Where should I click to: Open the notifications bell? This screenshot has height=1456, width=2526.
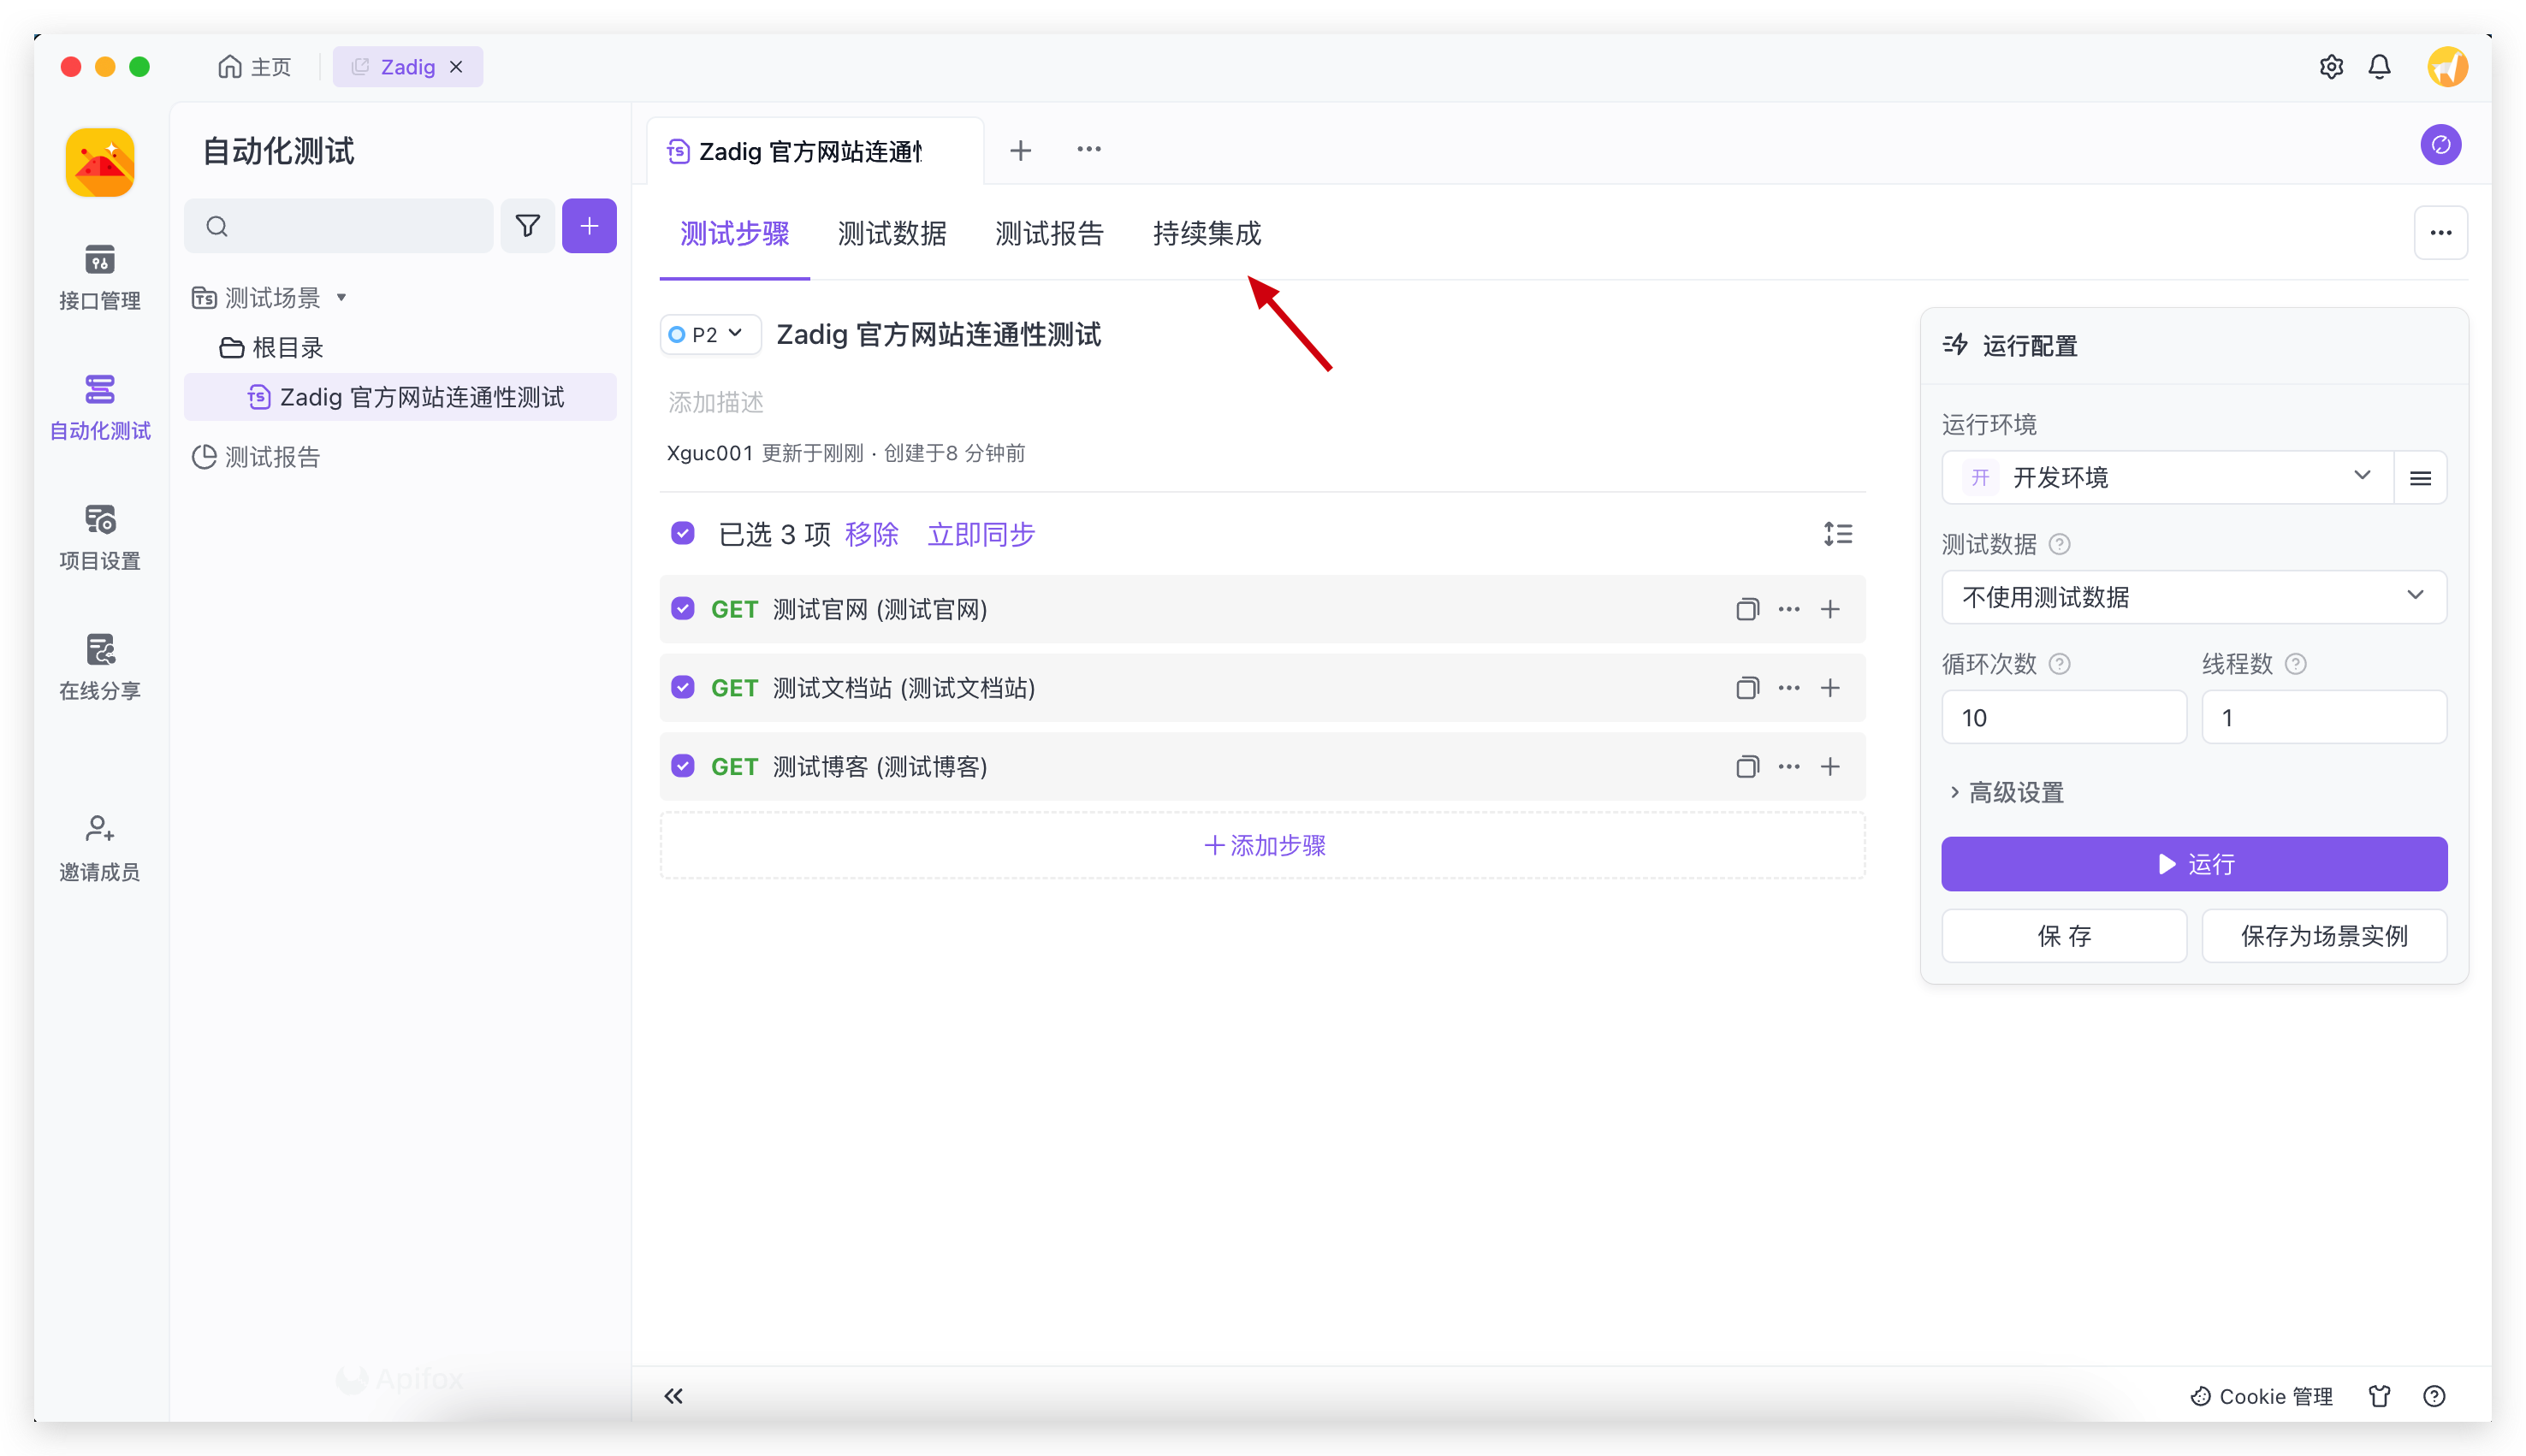[2379, 66]
